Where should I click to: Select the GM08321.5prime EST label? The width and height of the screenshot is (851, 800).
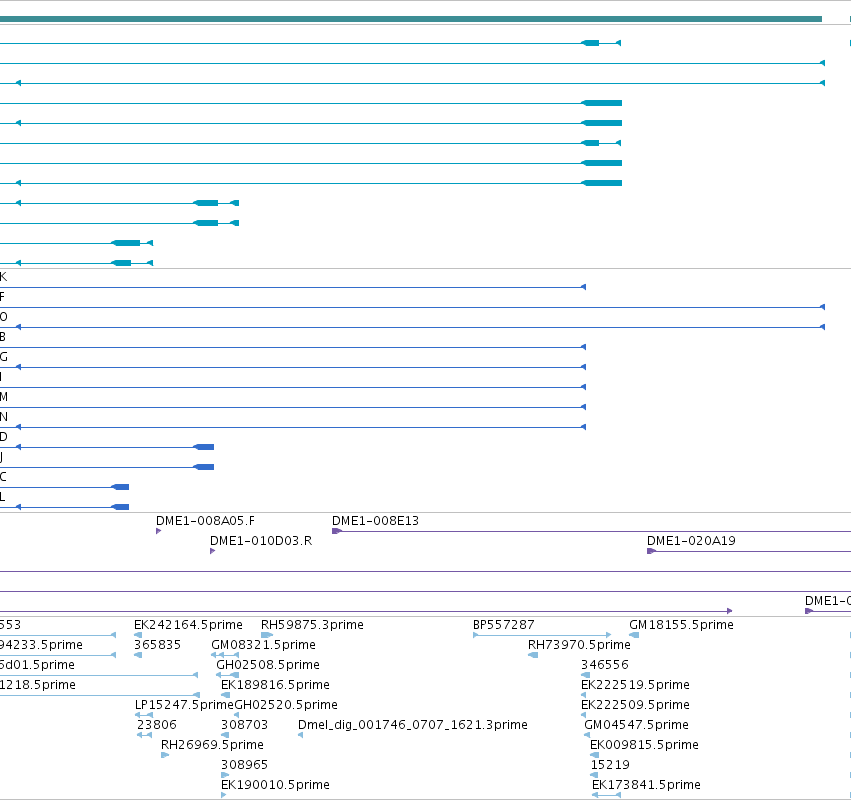click(x=263, y=645)
